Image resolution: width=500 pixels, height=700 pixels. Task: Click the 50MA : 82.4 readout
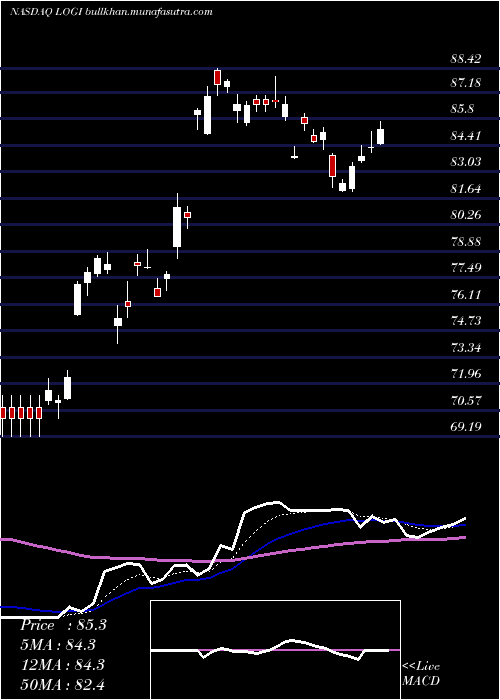(62, 684)
